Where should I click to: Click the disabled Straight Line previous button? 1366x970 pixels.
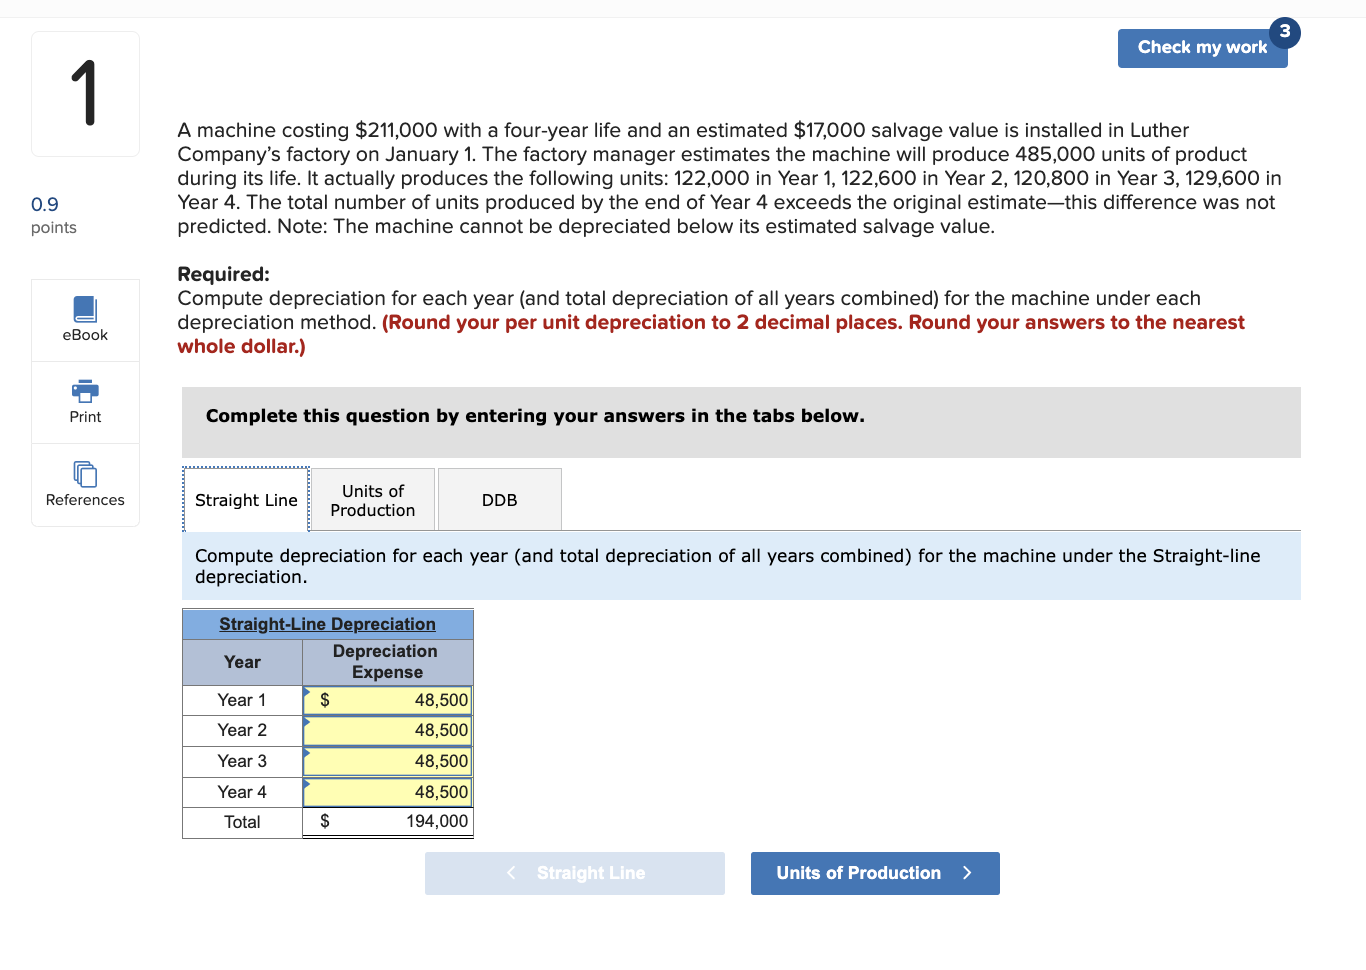(x=575, y=873)
